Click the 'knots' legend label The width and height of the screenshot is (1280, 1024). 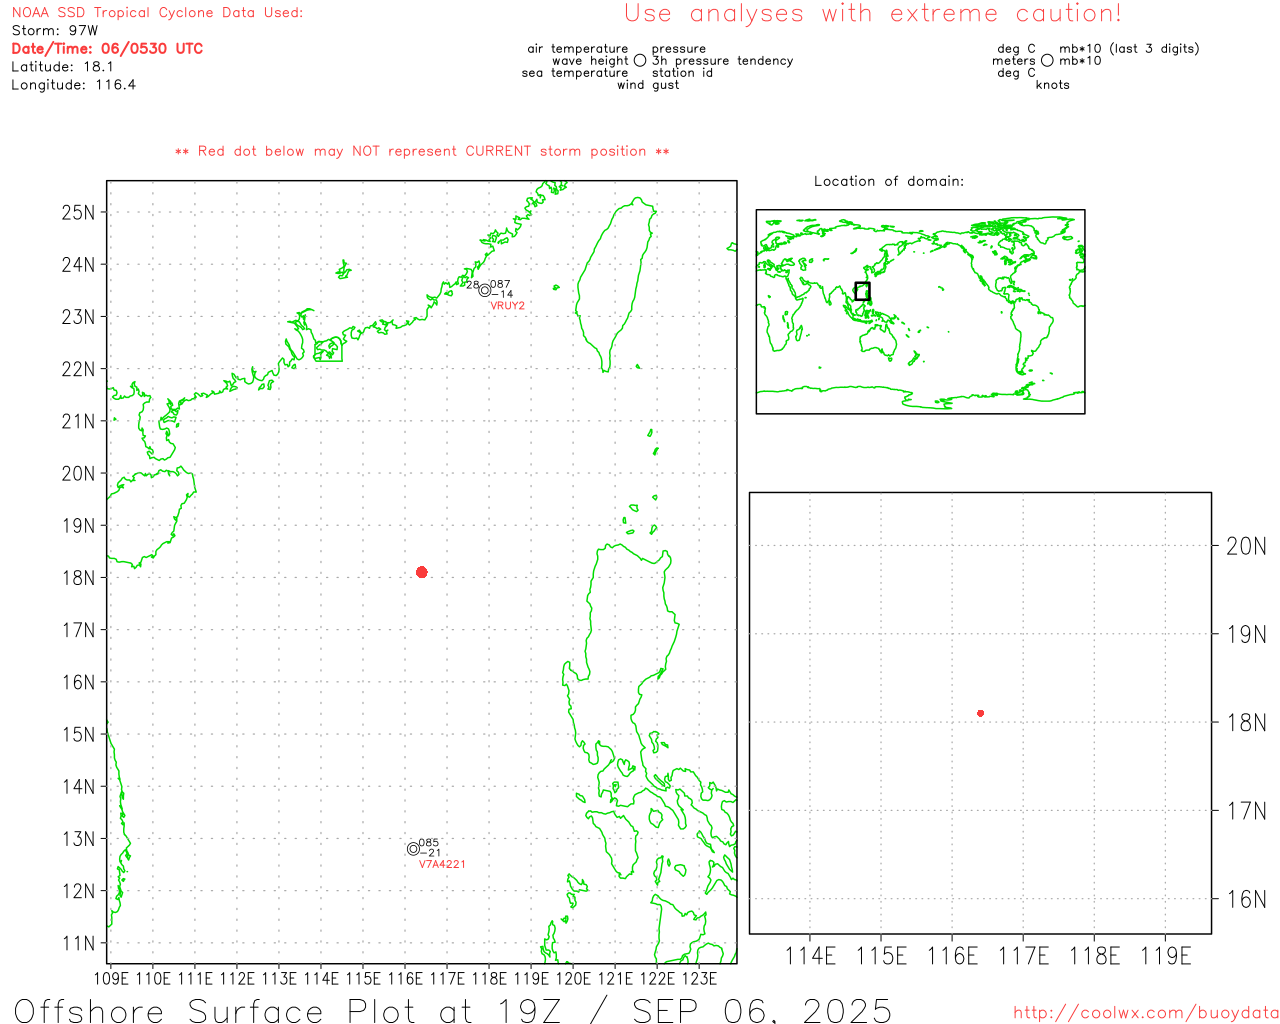click(x=1053, y=85)
